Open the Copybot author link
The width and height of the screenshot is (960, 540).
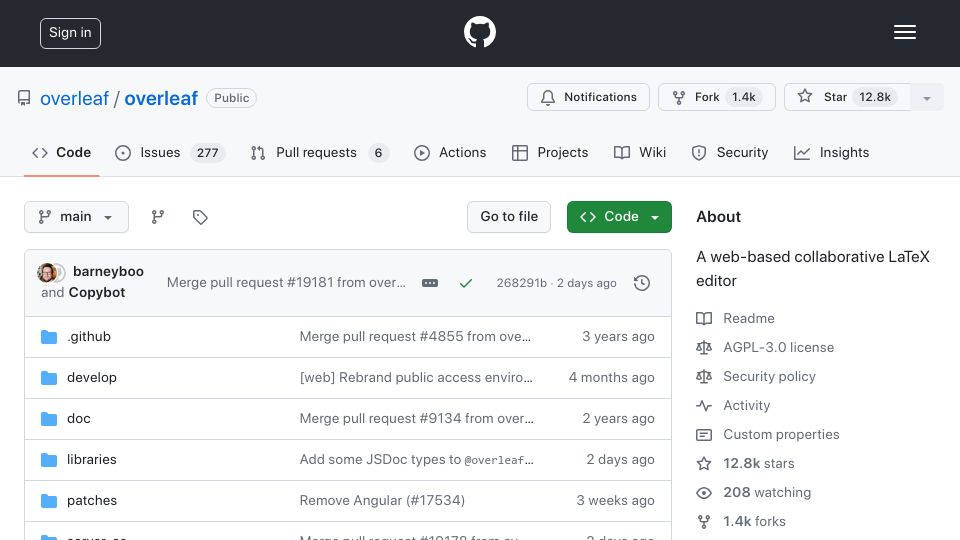tap(97, 293)
